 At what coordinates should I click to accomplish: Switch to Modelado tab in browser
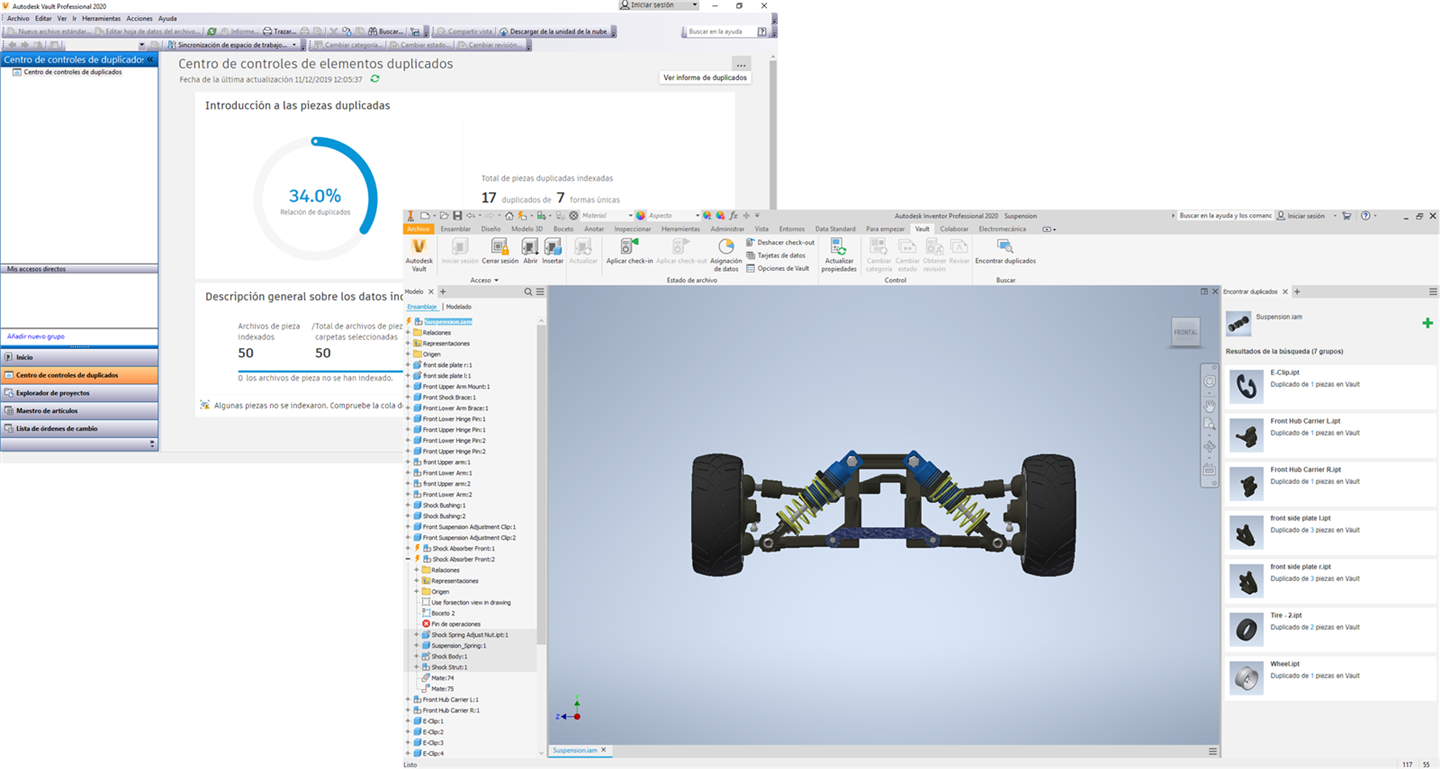tap(458, 306)
